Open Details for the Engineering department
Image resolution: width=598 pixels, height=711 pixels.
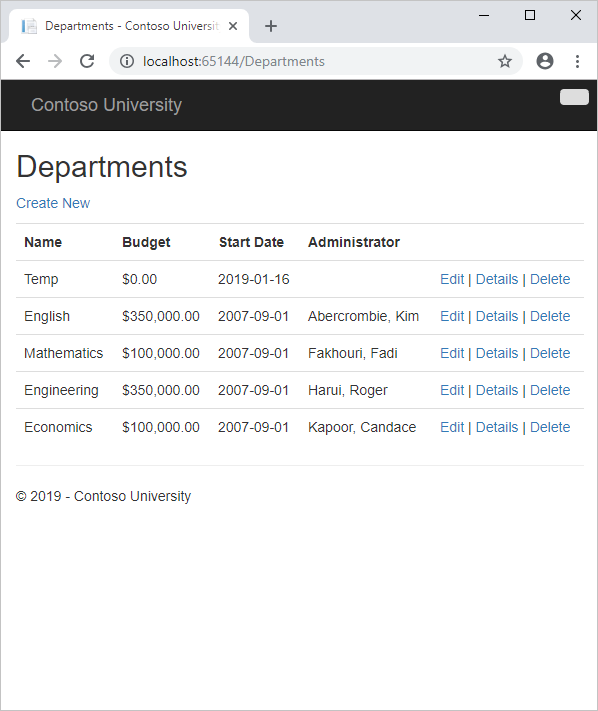[x=497, y=390]
